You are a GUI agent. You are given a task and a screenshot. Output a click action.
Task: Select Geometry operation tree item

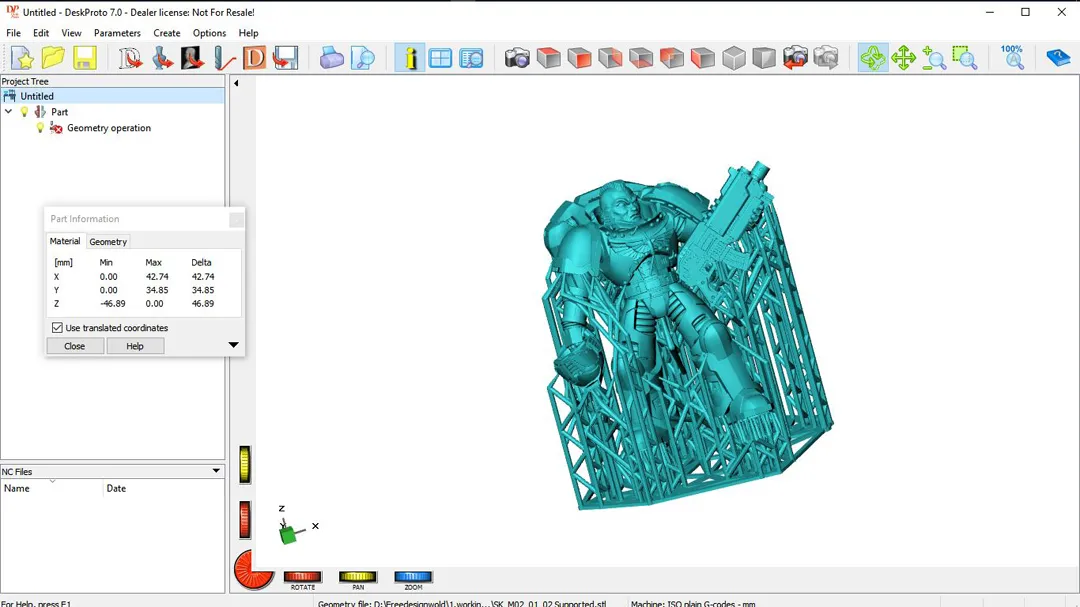pos(109,128)
